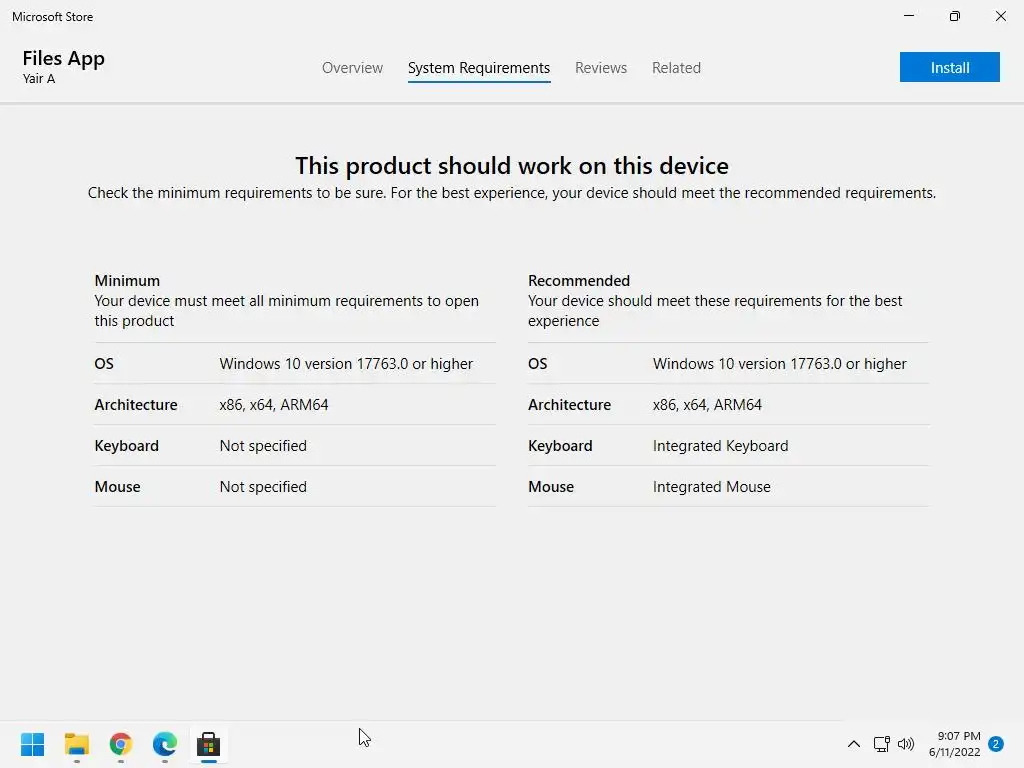Image resolution: width=1024 pixels, height=768 pixels.
Task: Click the Keyboard label under Recommended
Action: pos(560,446)
